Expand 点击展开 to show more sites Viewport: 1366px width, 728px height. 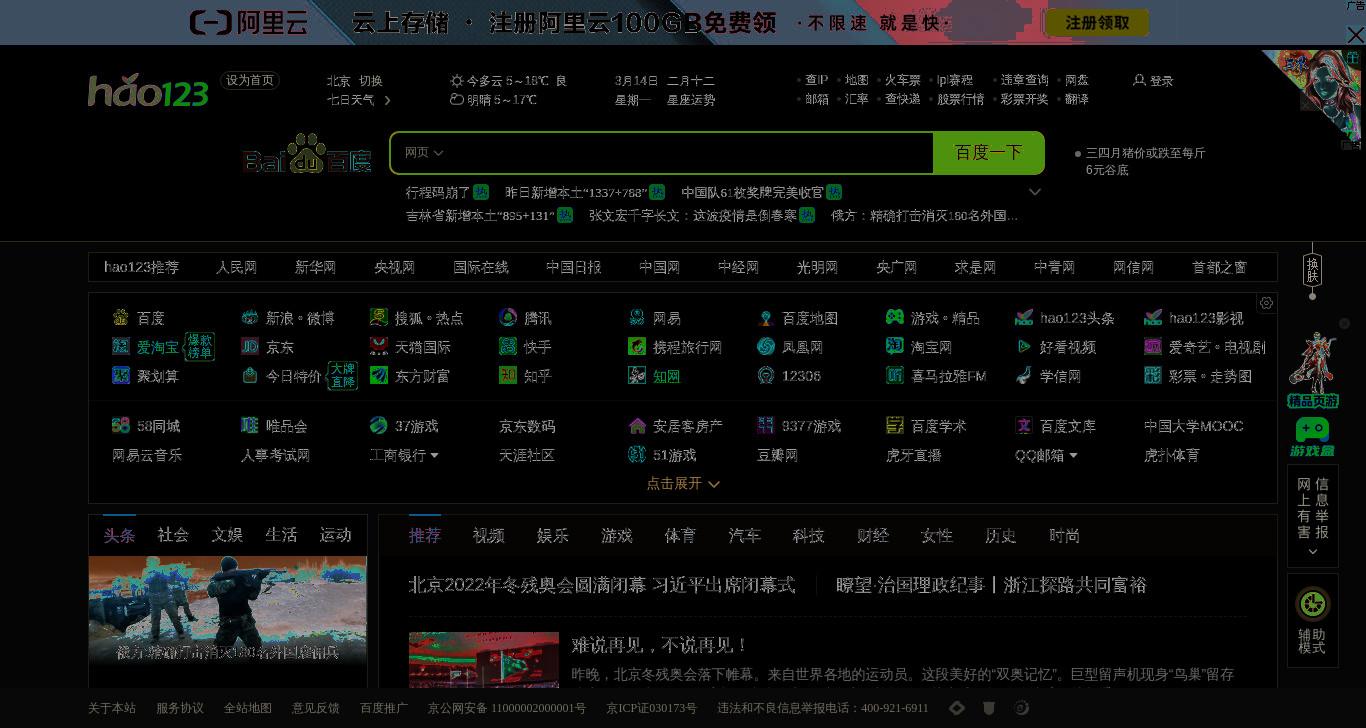(x=683, y=483)
